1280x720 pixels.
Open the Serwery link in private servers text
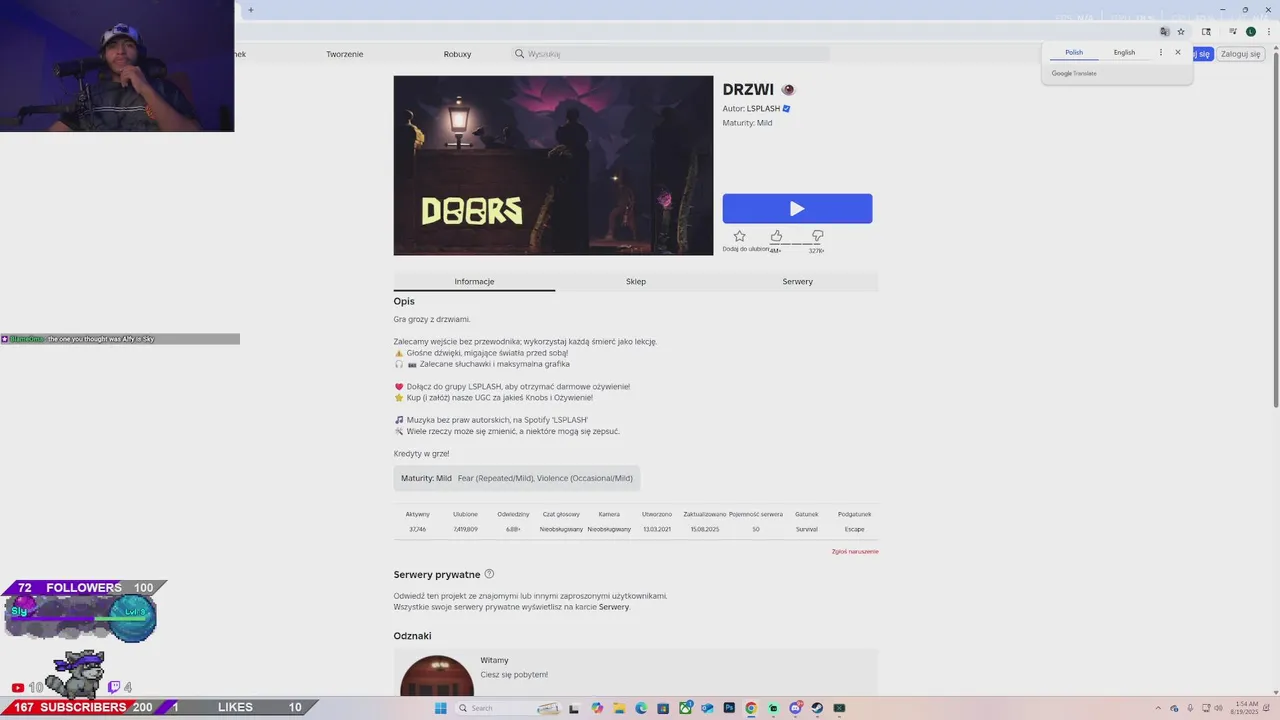[614, 607]
